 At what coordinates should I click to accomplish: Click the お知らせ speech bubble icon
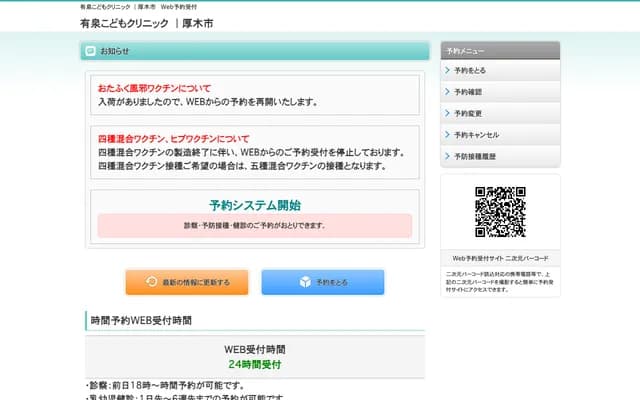[x=91, y=51]
